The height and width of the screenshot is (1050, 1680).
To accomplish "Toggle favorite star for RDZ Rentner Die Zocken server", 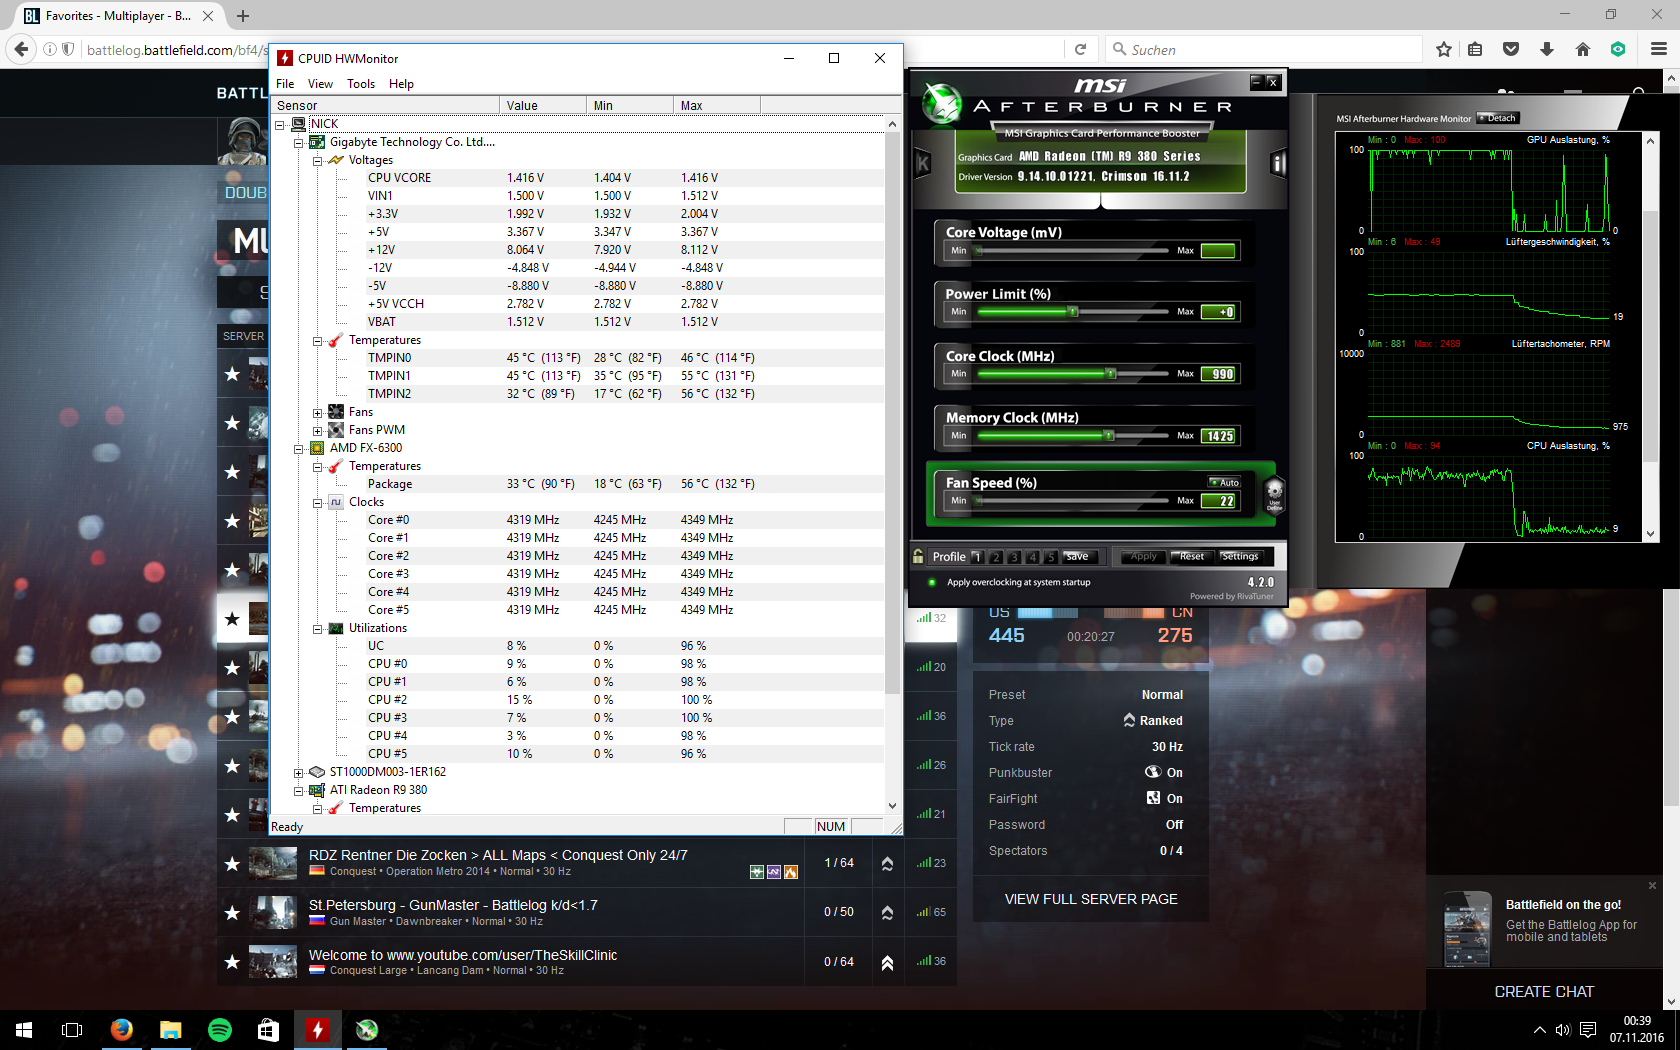I will coord(232,863).
